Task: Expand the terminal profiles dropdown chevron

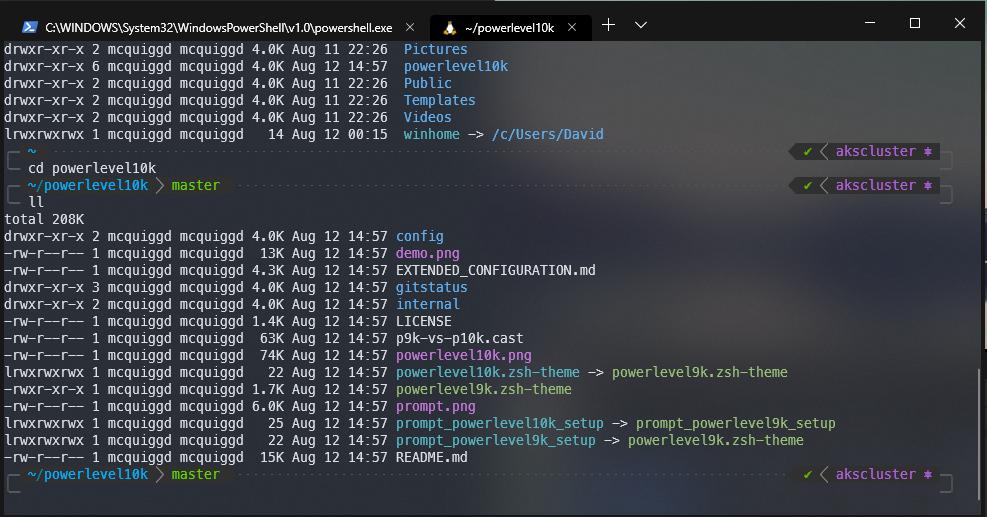Action: tap(641, 25)
